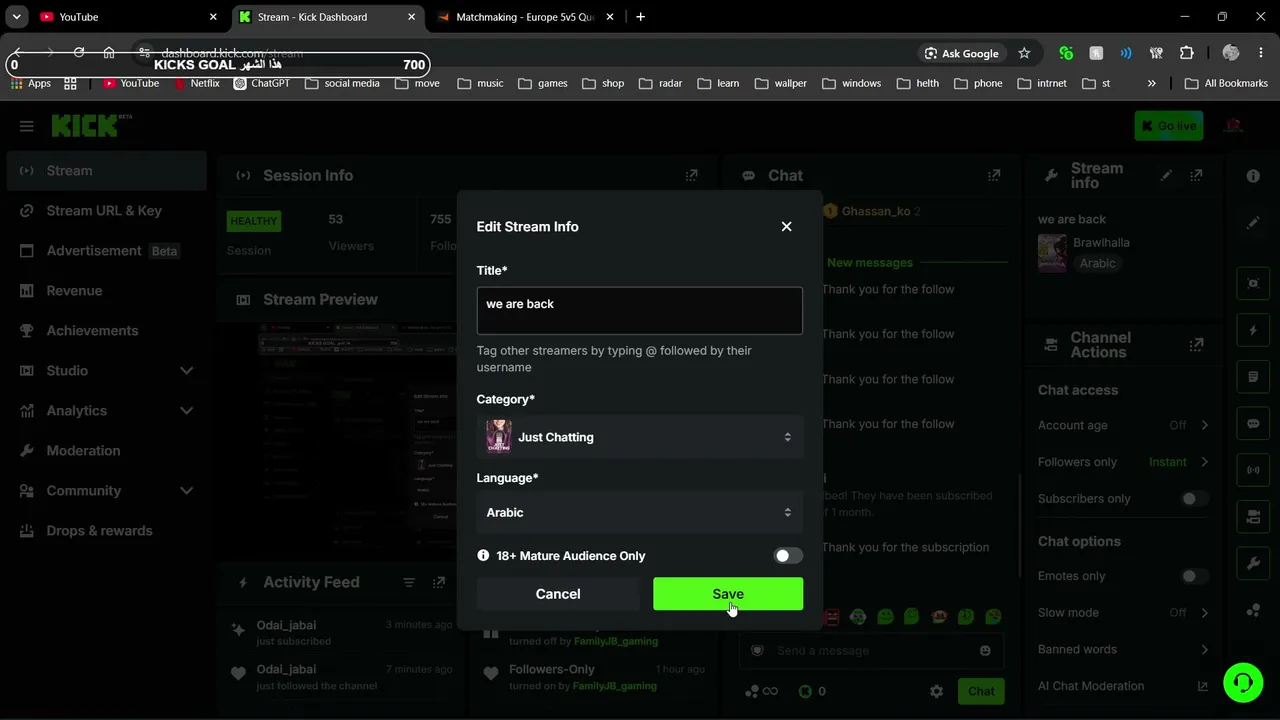This screenshot has width=1280, height=720.
Task: Click the video camera icon in the right rail
Action: 1253,517
